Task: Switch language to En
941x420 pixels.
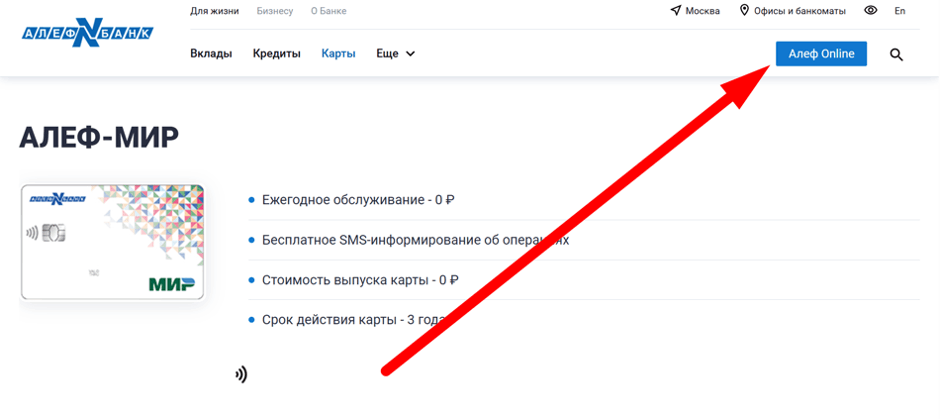Action: (900, 11)
